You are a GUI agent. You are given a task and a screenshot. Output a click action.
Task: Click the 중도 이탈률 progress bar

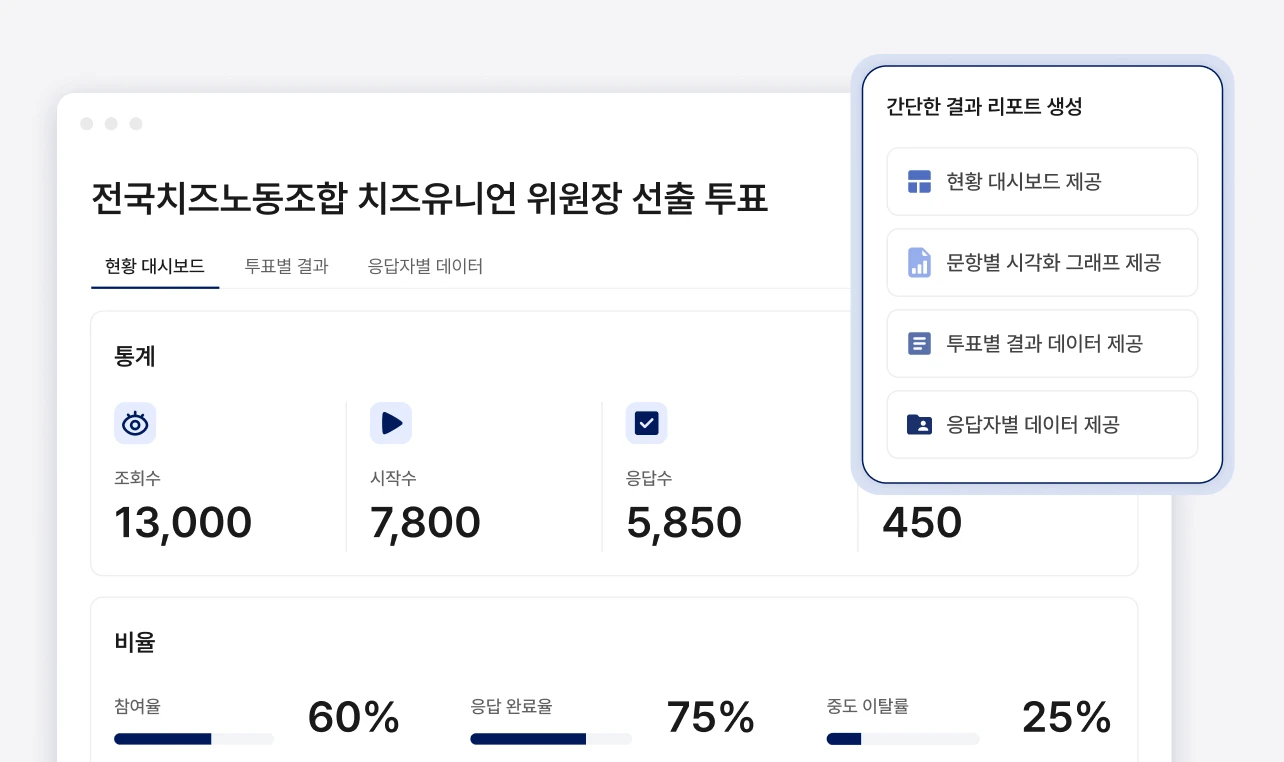[903, 739]
